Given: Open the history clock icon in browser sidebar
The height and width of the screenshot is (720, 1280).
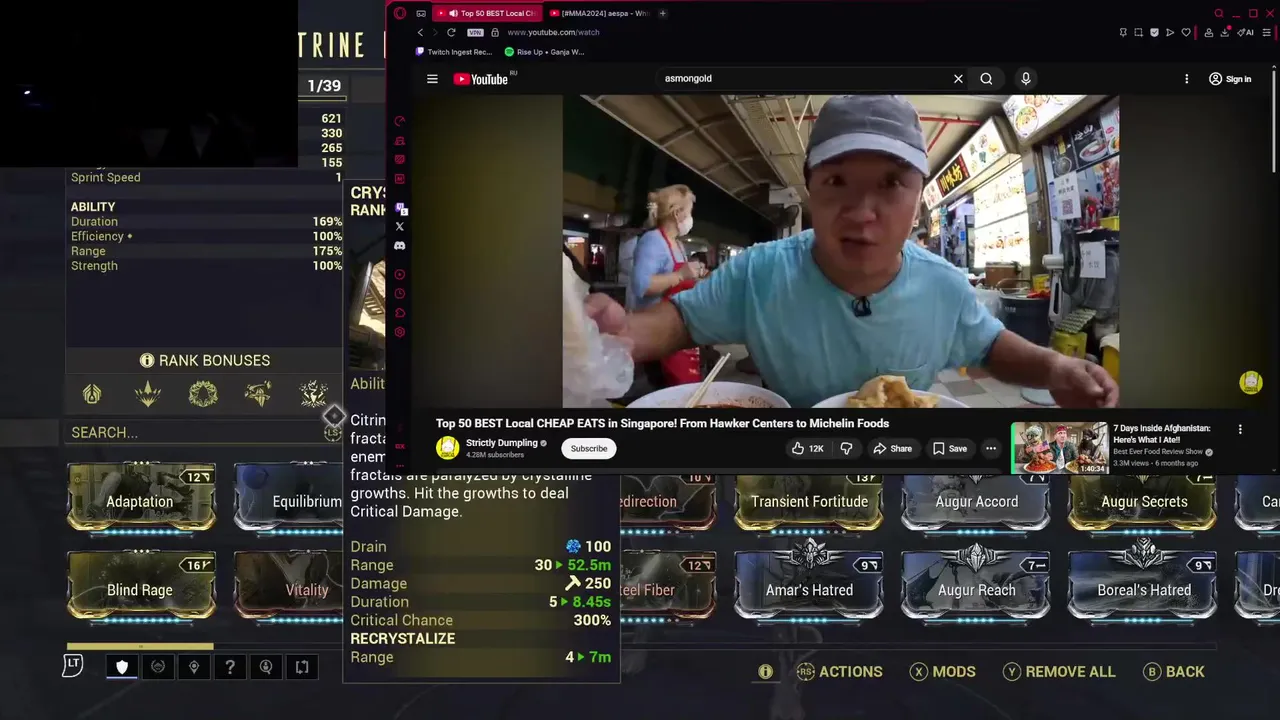Looking at the screenshot, I should (399, 294).
